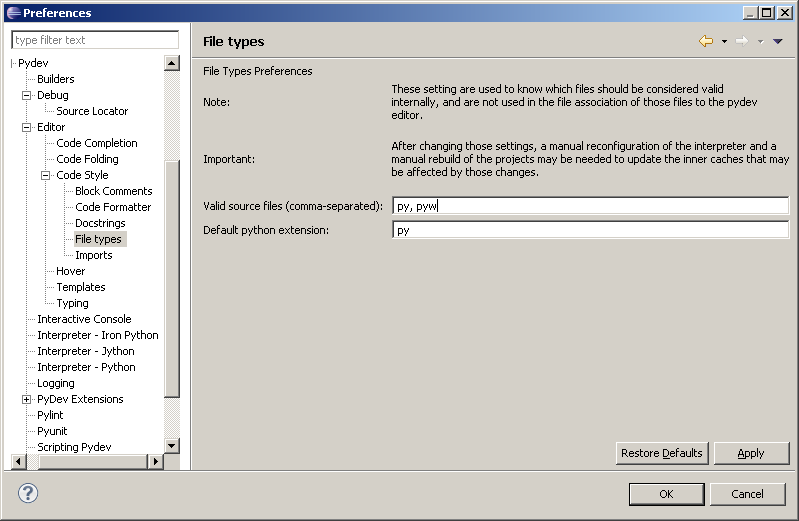799x521 pixels.
Task: Open Interpreter - Python settings
Action: [x=86, y=367]
